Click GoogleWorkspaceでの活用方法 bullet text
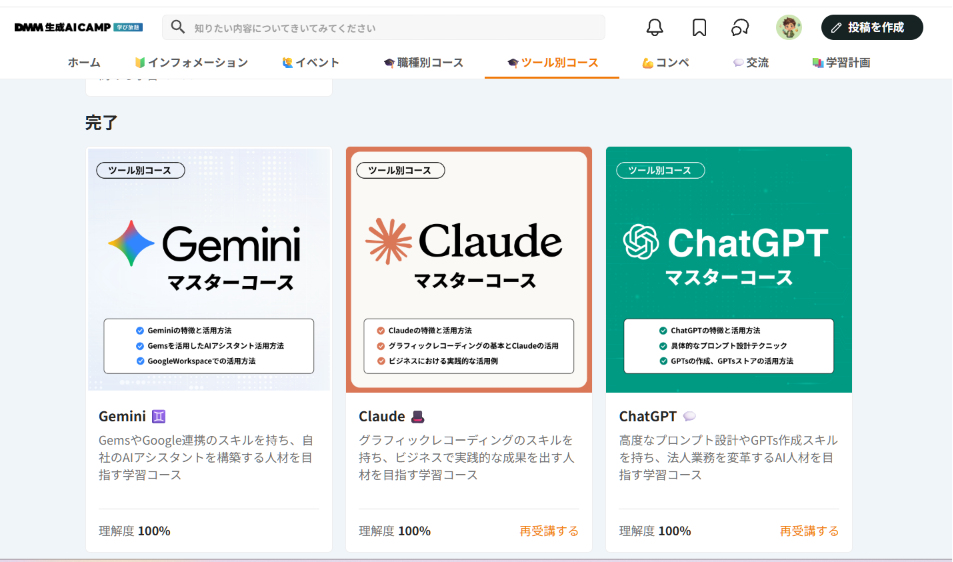Image resolution: width=953 pixels, height=562 pixels. (201, 361)
